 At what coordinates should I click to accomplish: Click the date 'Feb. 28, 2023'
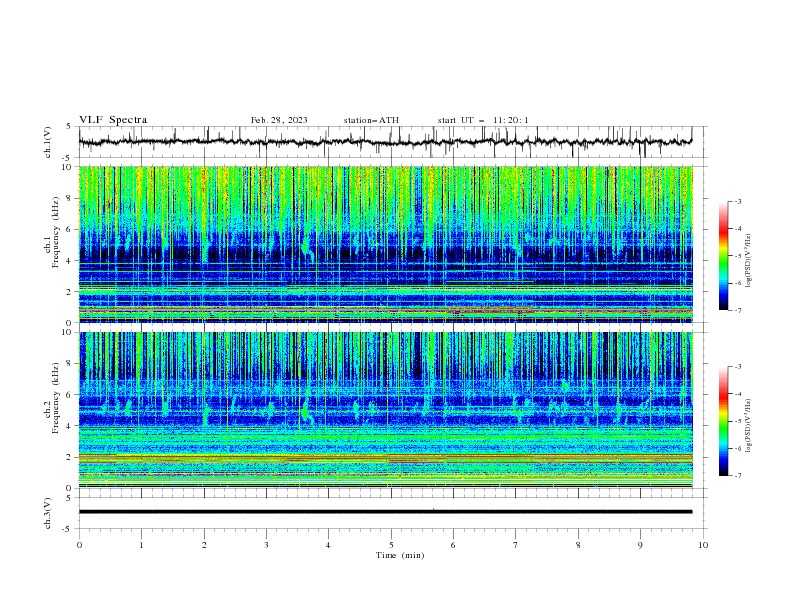click(x=279, y=120)
